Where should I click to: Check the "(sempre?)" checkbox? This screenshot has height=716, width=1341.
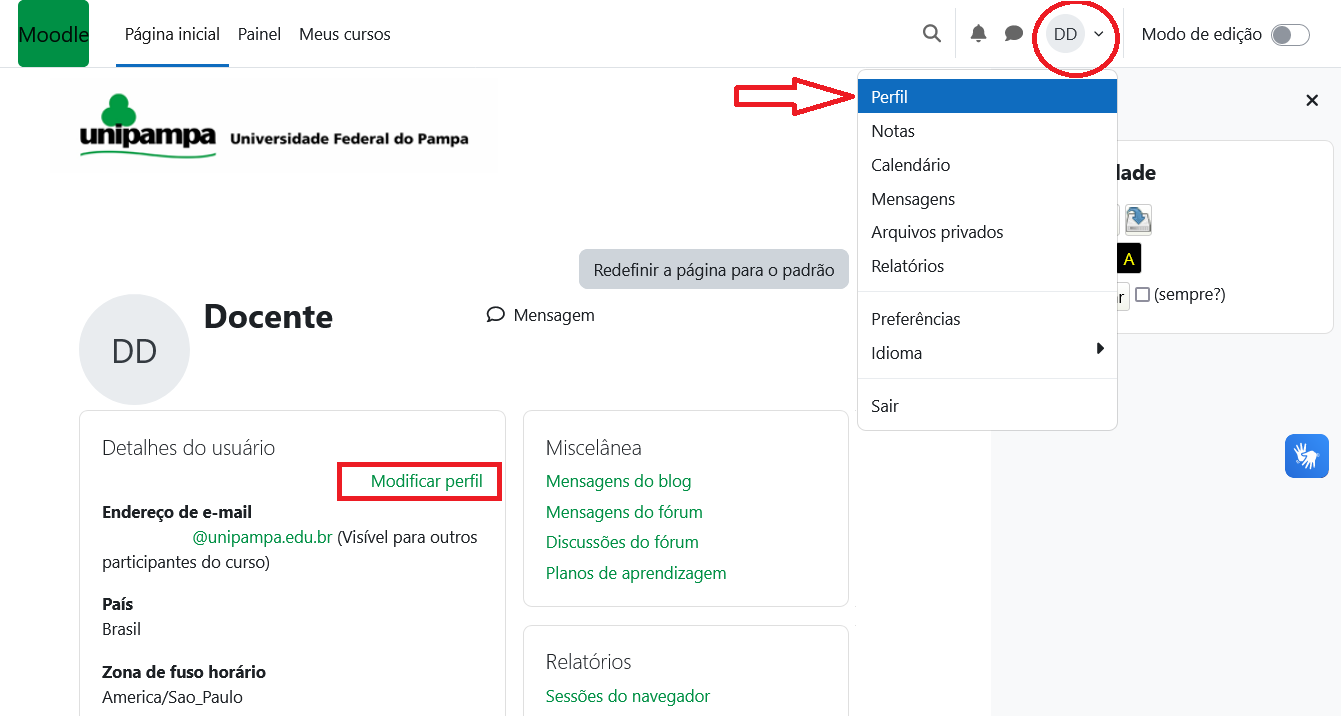(1143, 295)
